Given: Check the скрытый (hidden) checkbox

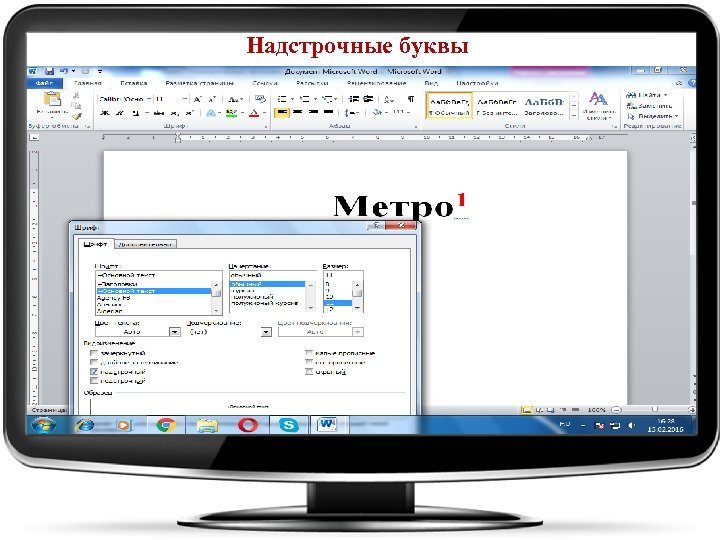Looking at the screenshot, I should click(x=309, y=371).
